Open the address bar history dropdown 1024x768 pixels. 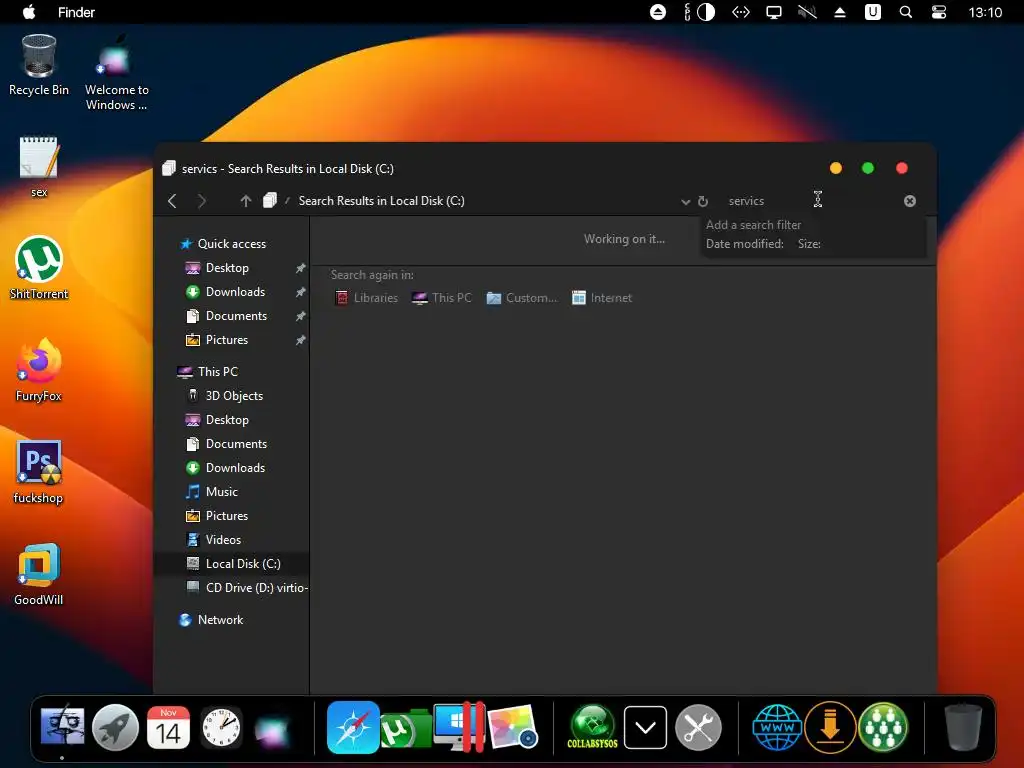pyautogui.click(x=685, y=201)
